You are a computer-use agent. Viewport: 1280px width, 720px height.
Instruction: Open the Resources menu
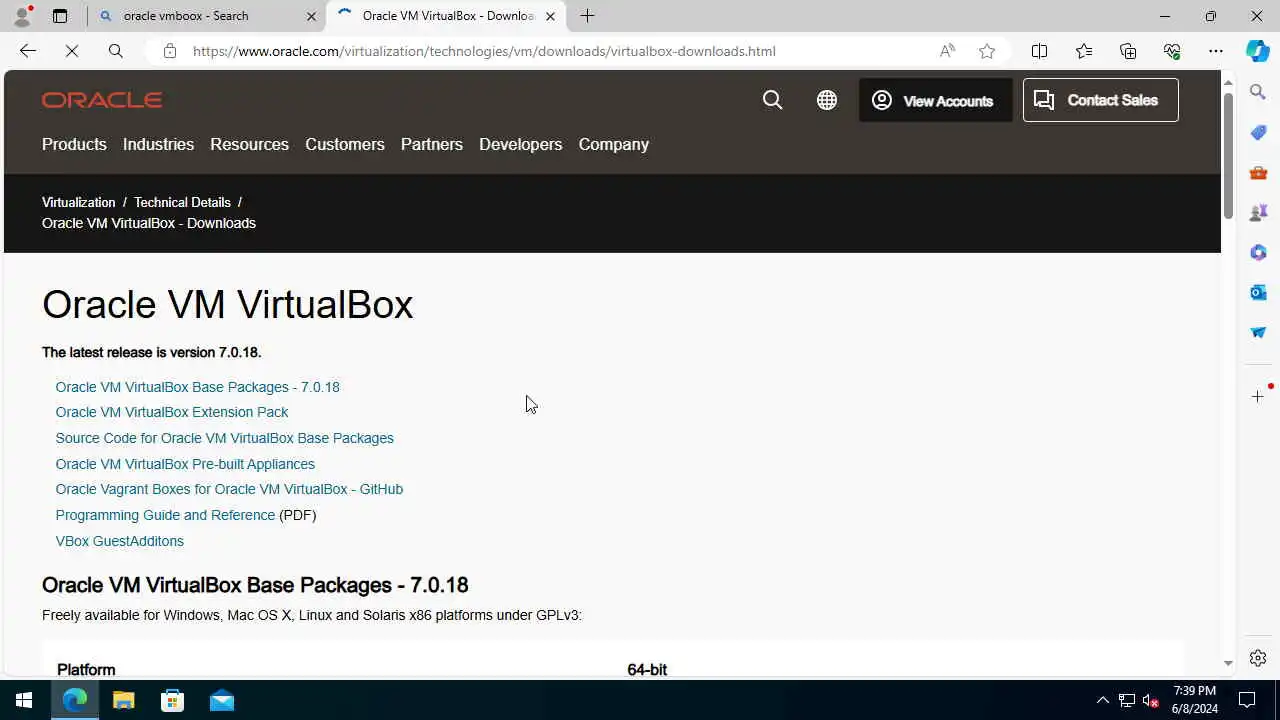coord(249,144)
